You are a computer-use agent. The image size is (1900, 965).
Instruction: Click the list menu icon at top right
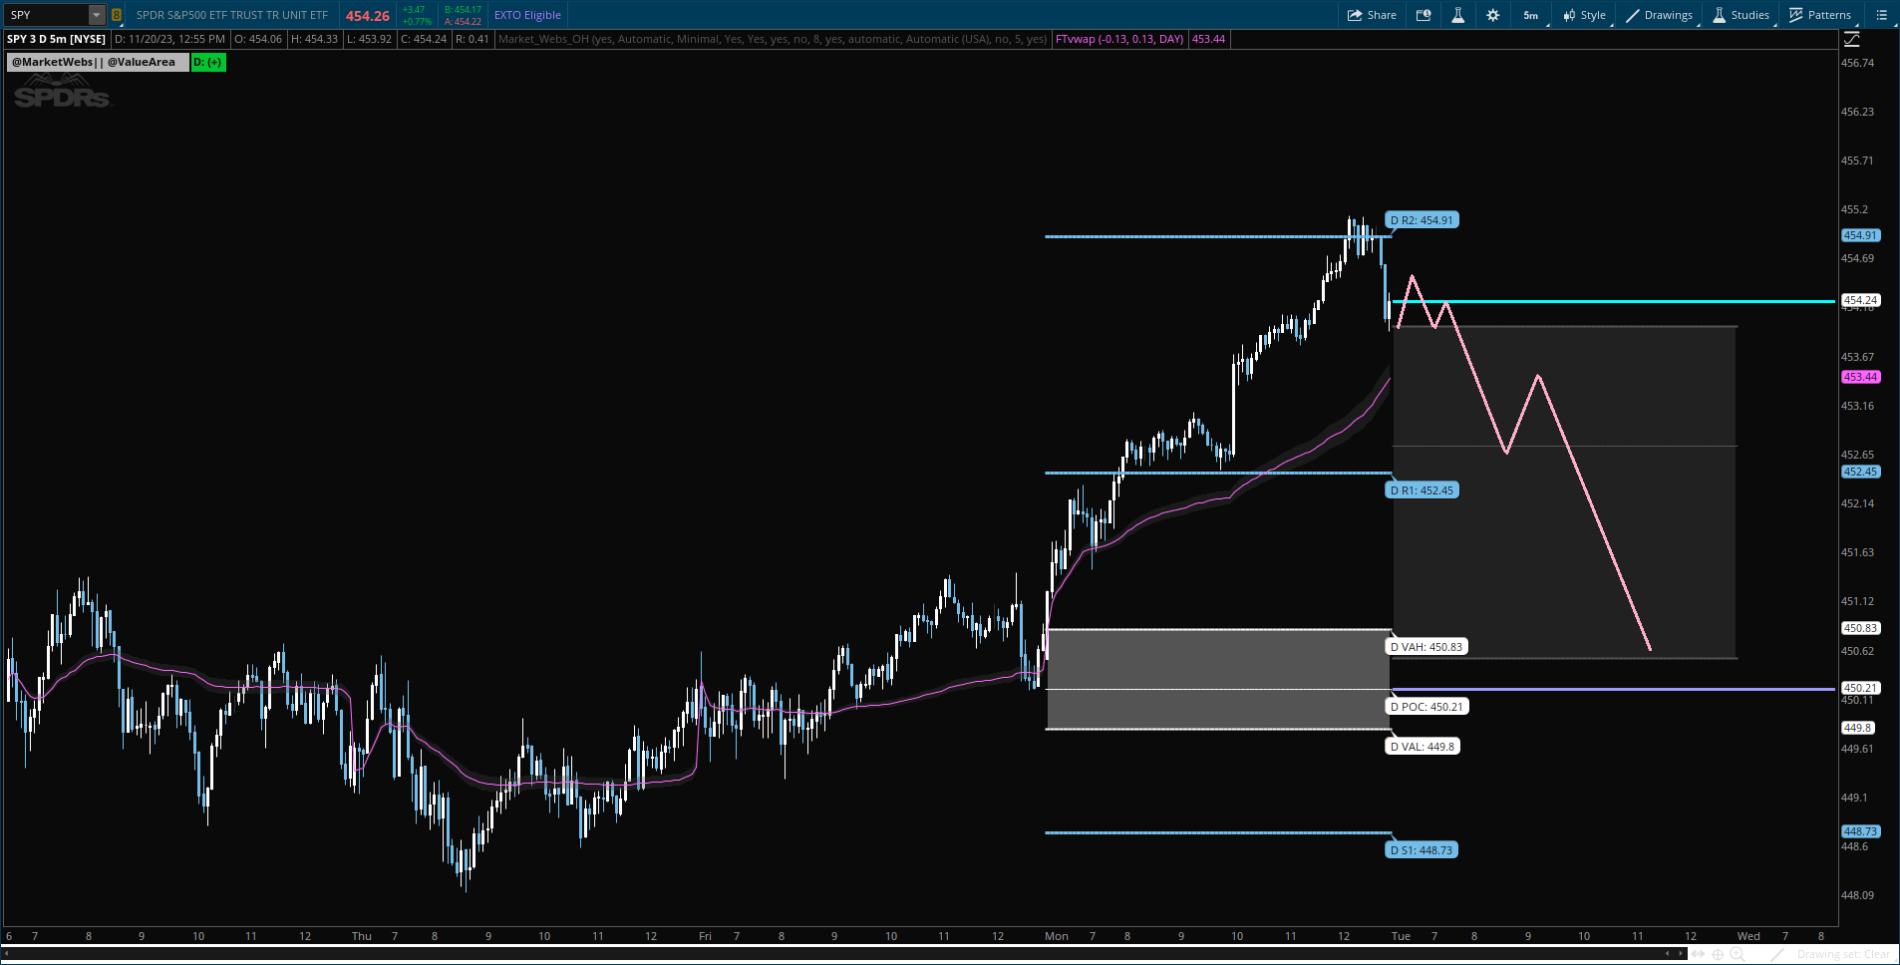point(1881,15)
